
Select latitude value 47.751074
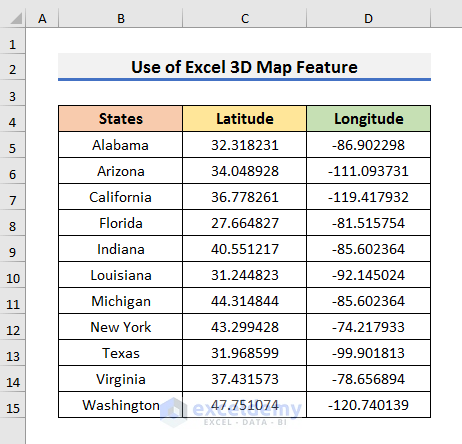coord(245,405)
